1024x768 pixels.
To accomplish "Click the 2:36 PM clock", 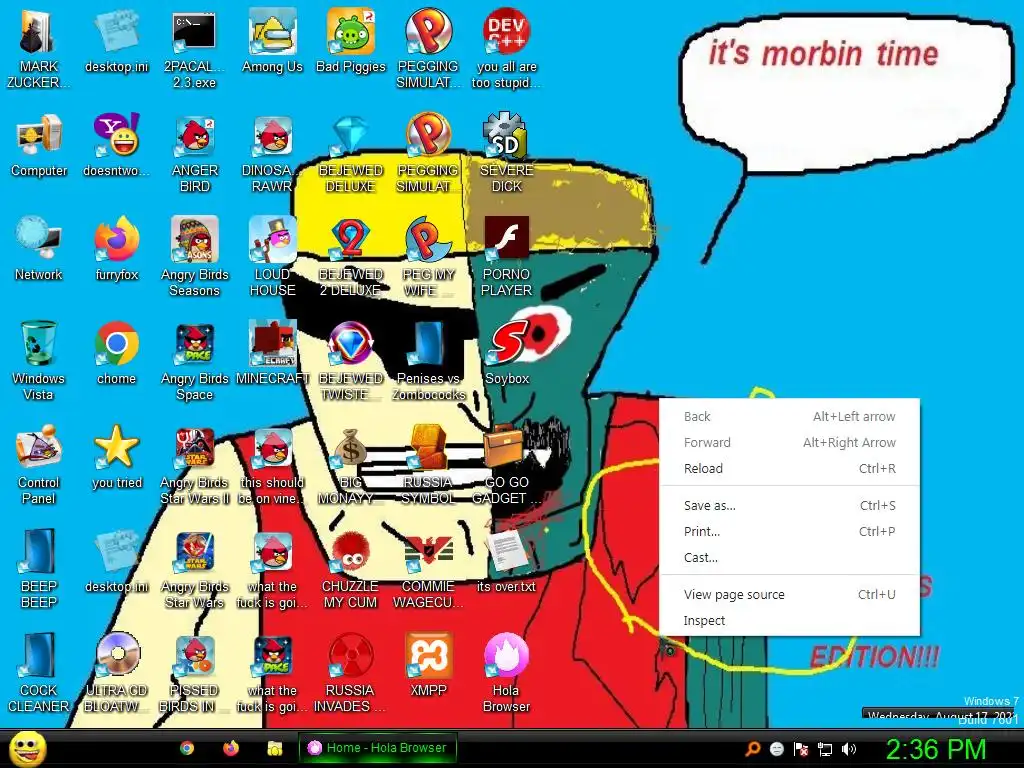I will (x=936, y=749).
